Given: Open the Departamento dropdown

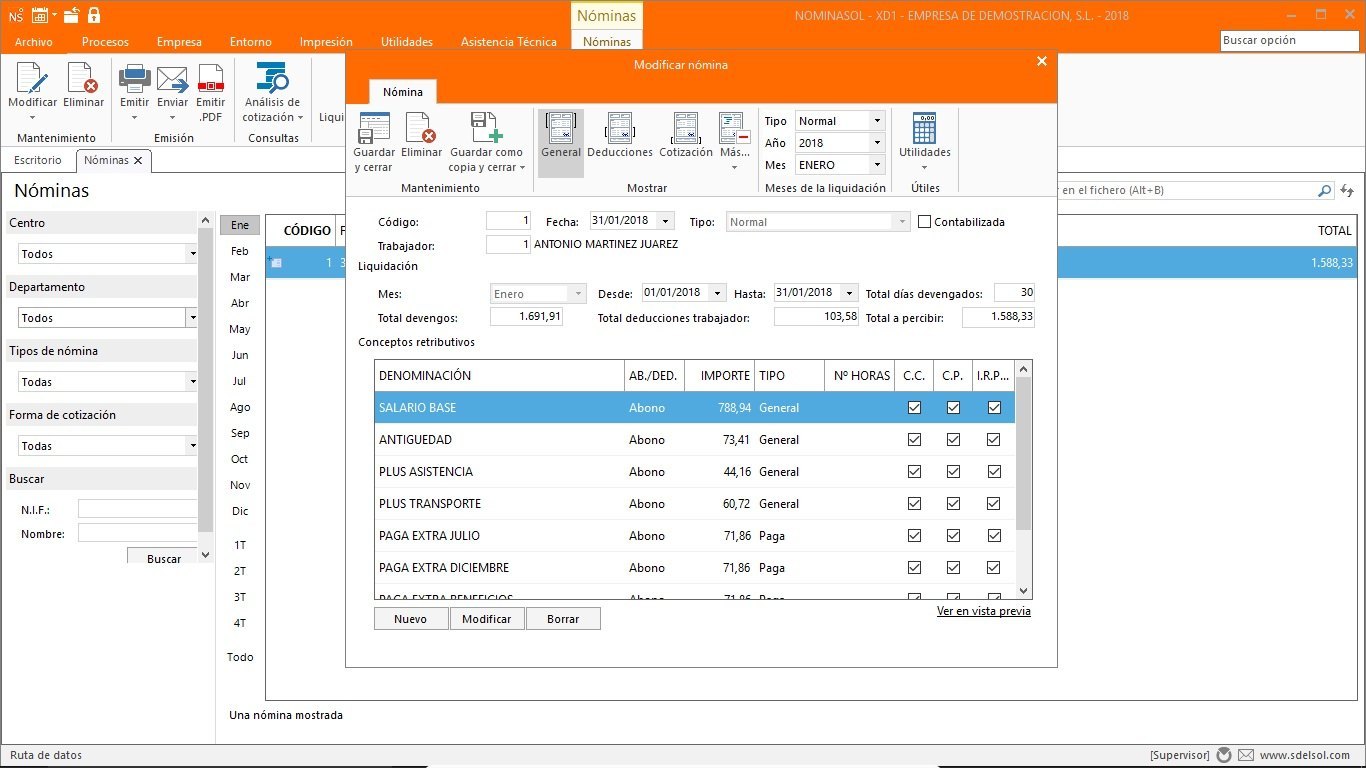Looking at the screenshot, I should (x=192, y=318).
